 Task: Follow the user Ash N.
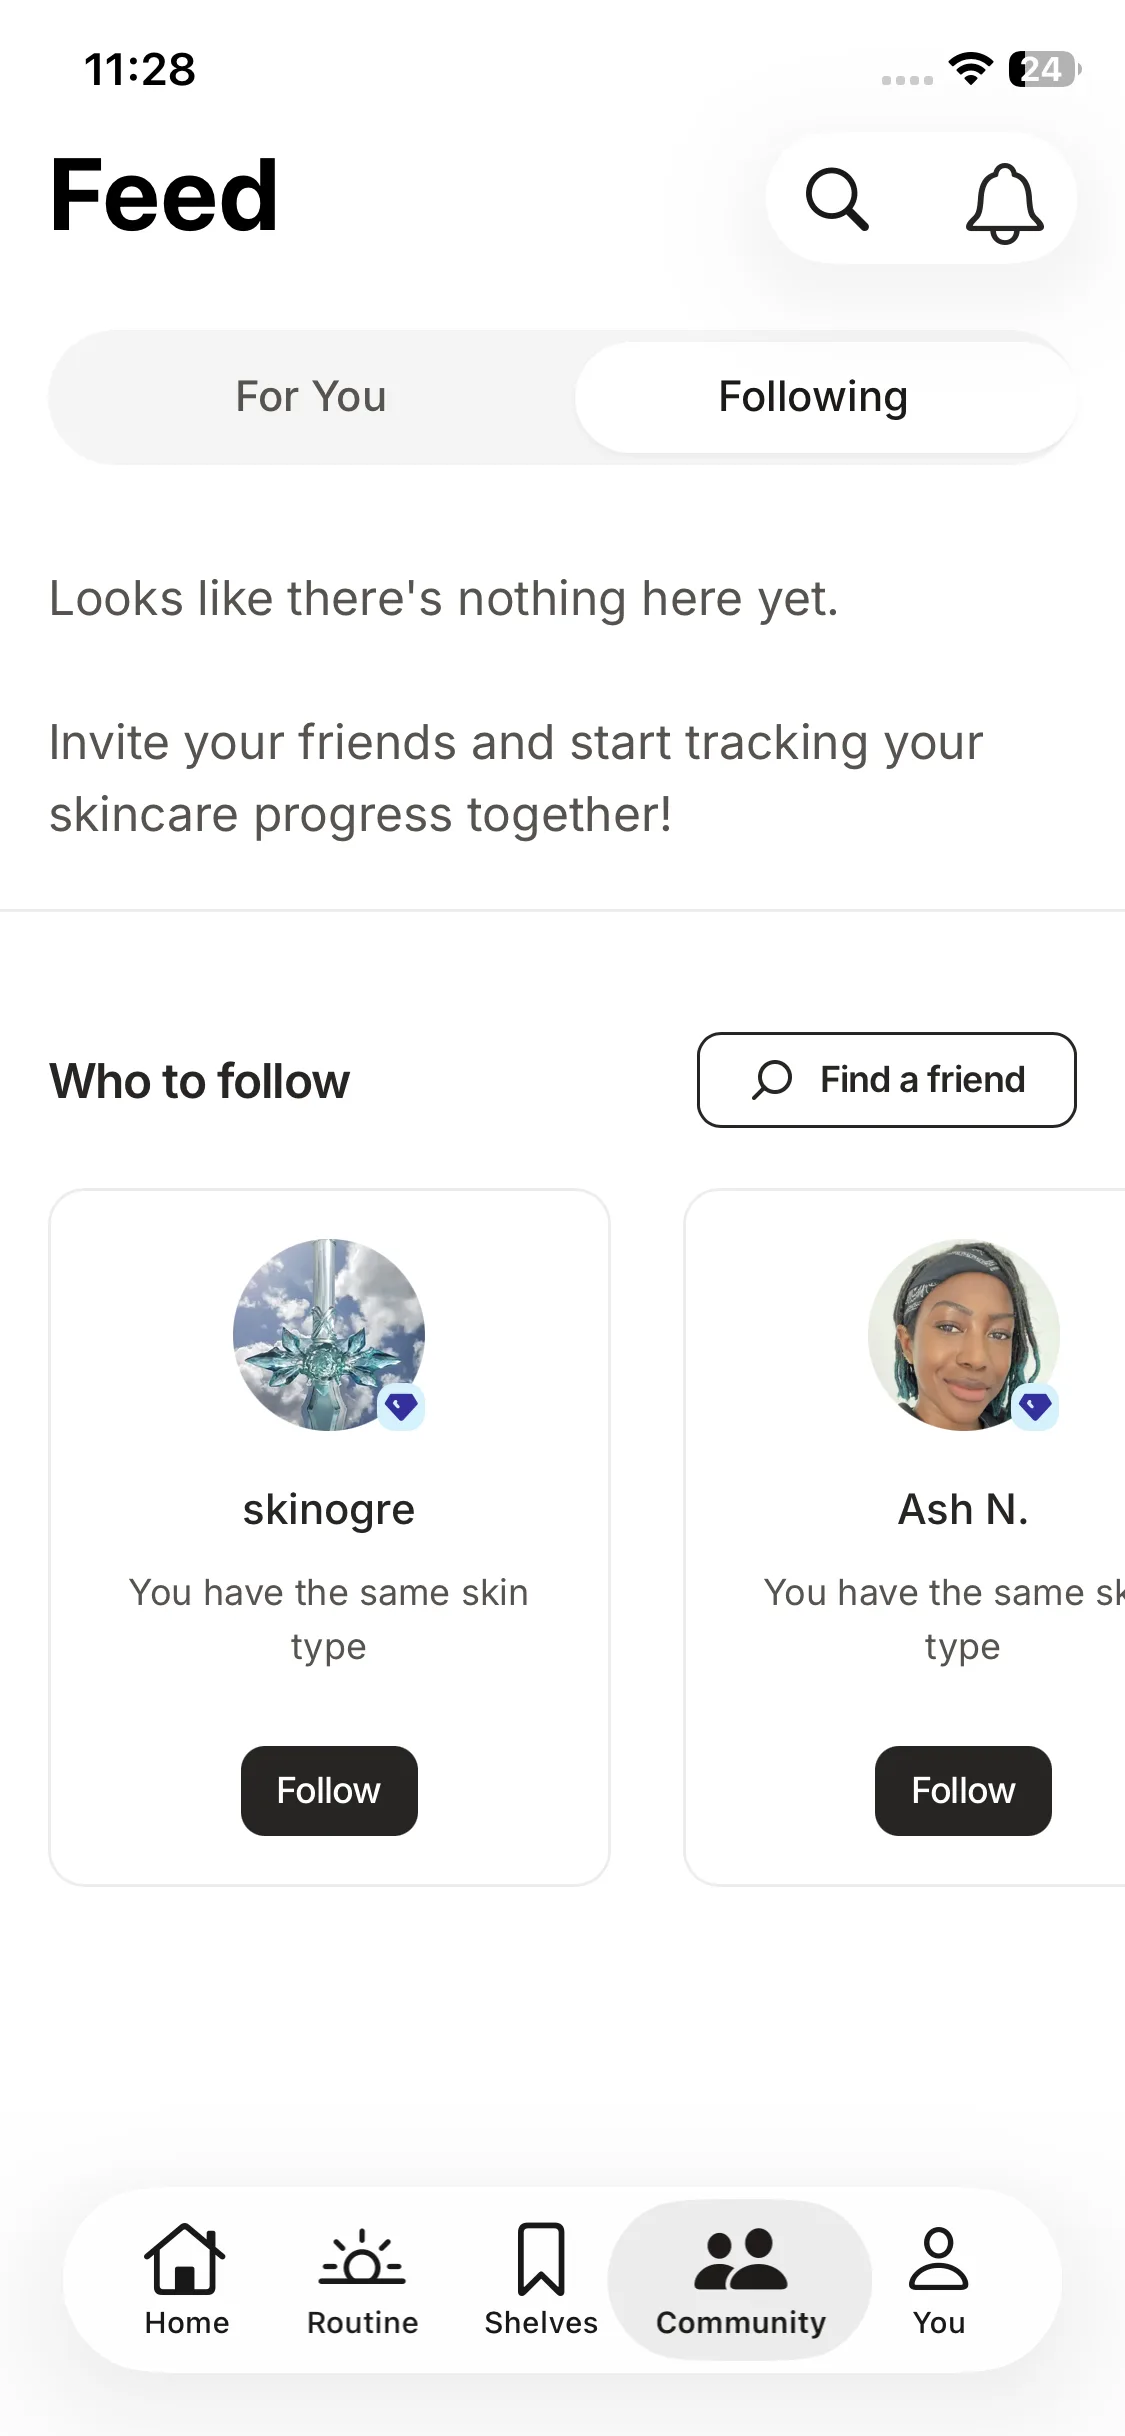point(963,1790)
